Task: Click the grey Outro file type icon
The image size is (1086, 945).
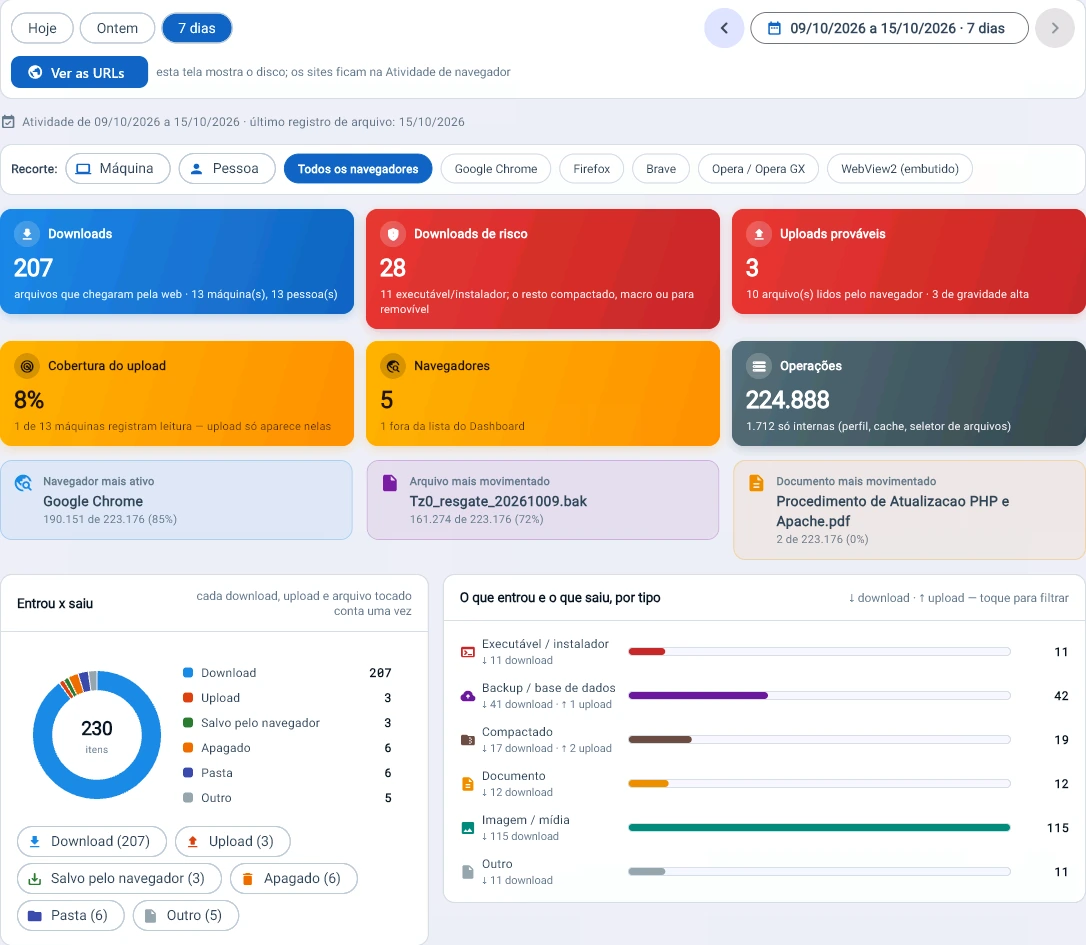Action: point(468,872)
